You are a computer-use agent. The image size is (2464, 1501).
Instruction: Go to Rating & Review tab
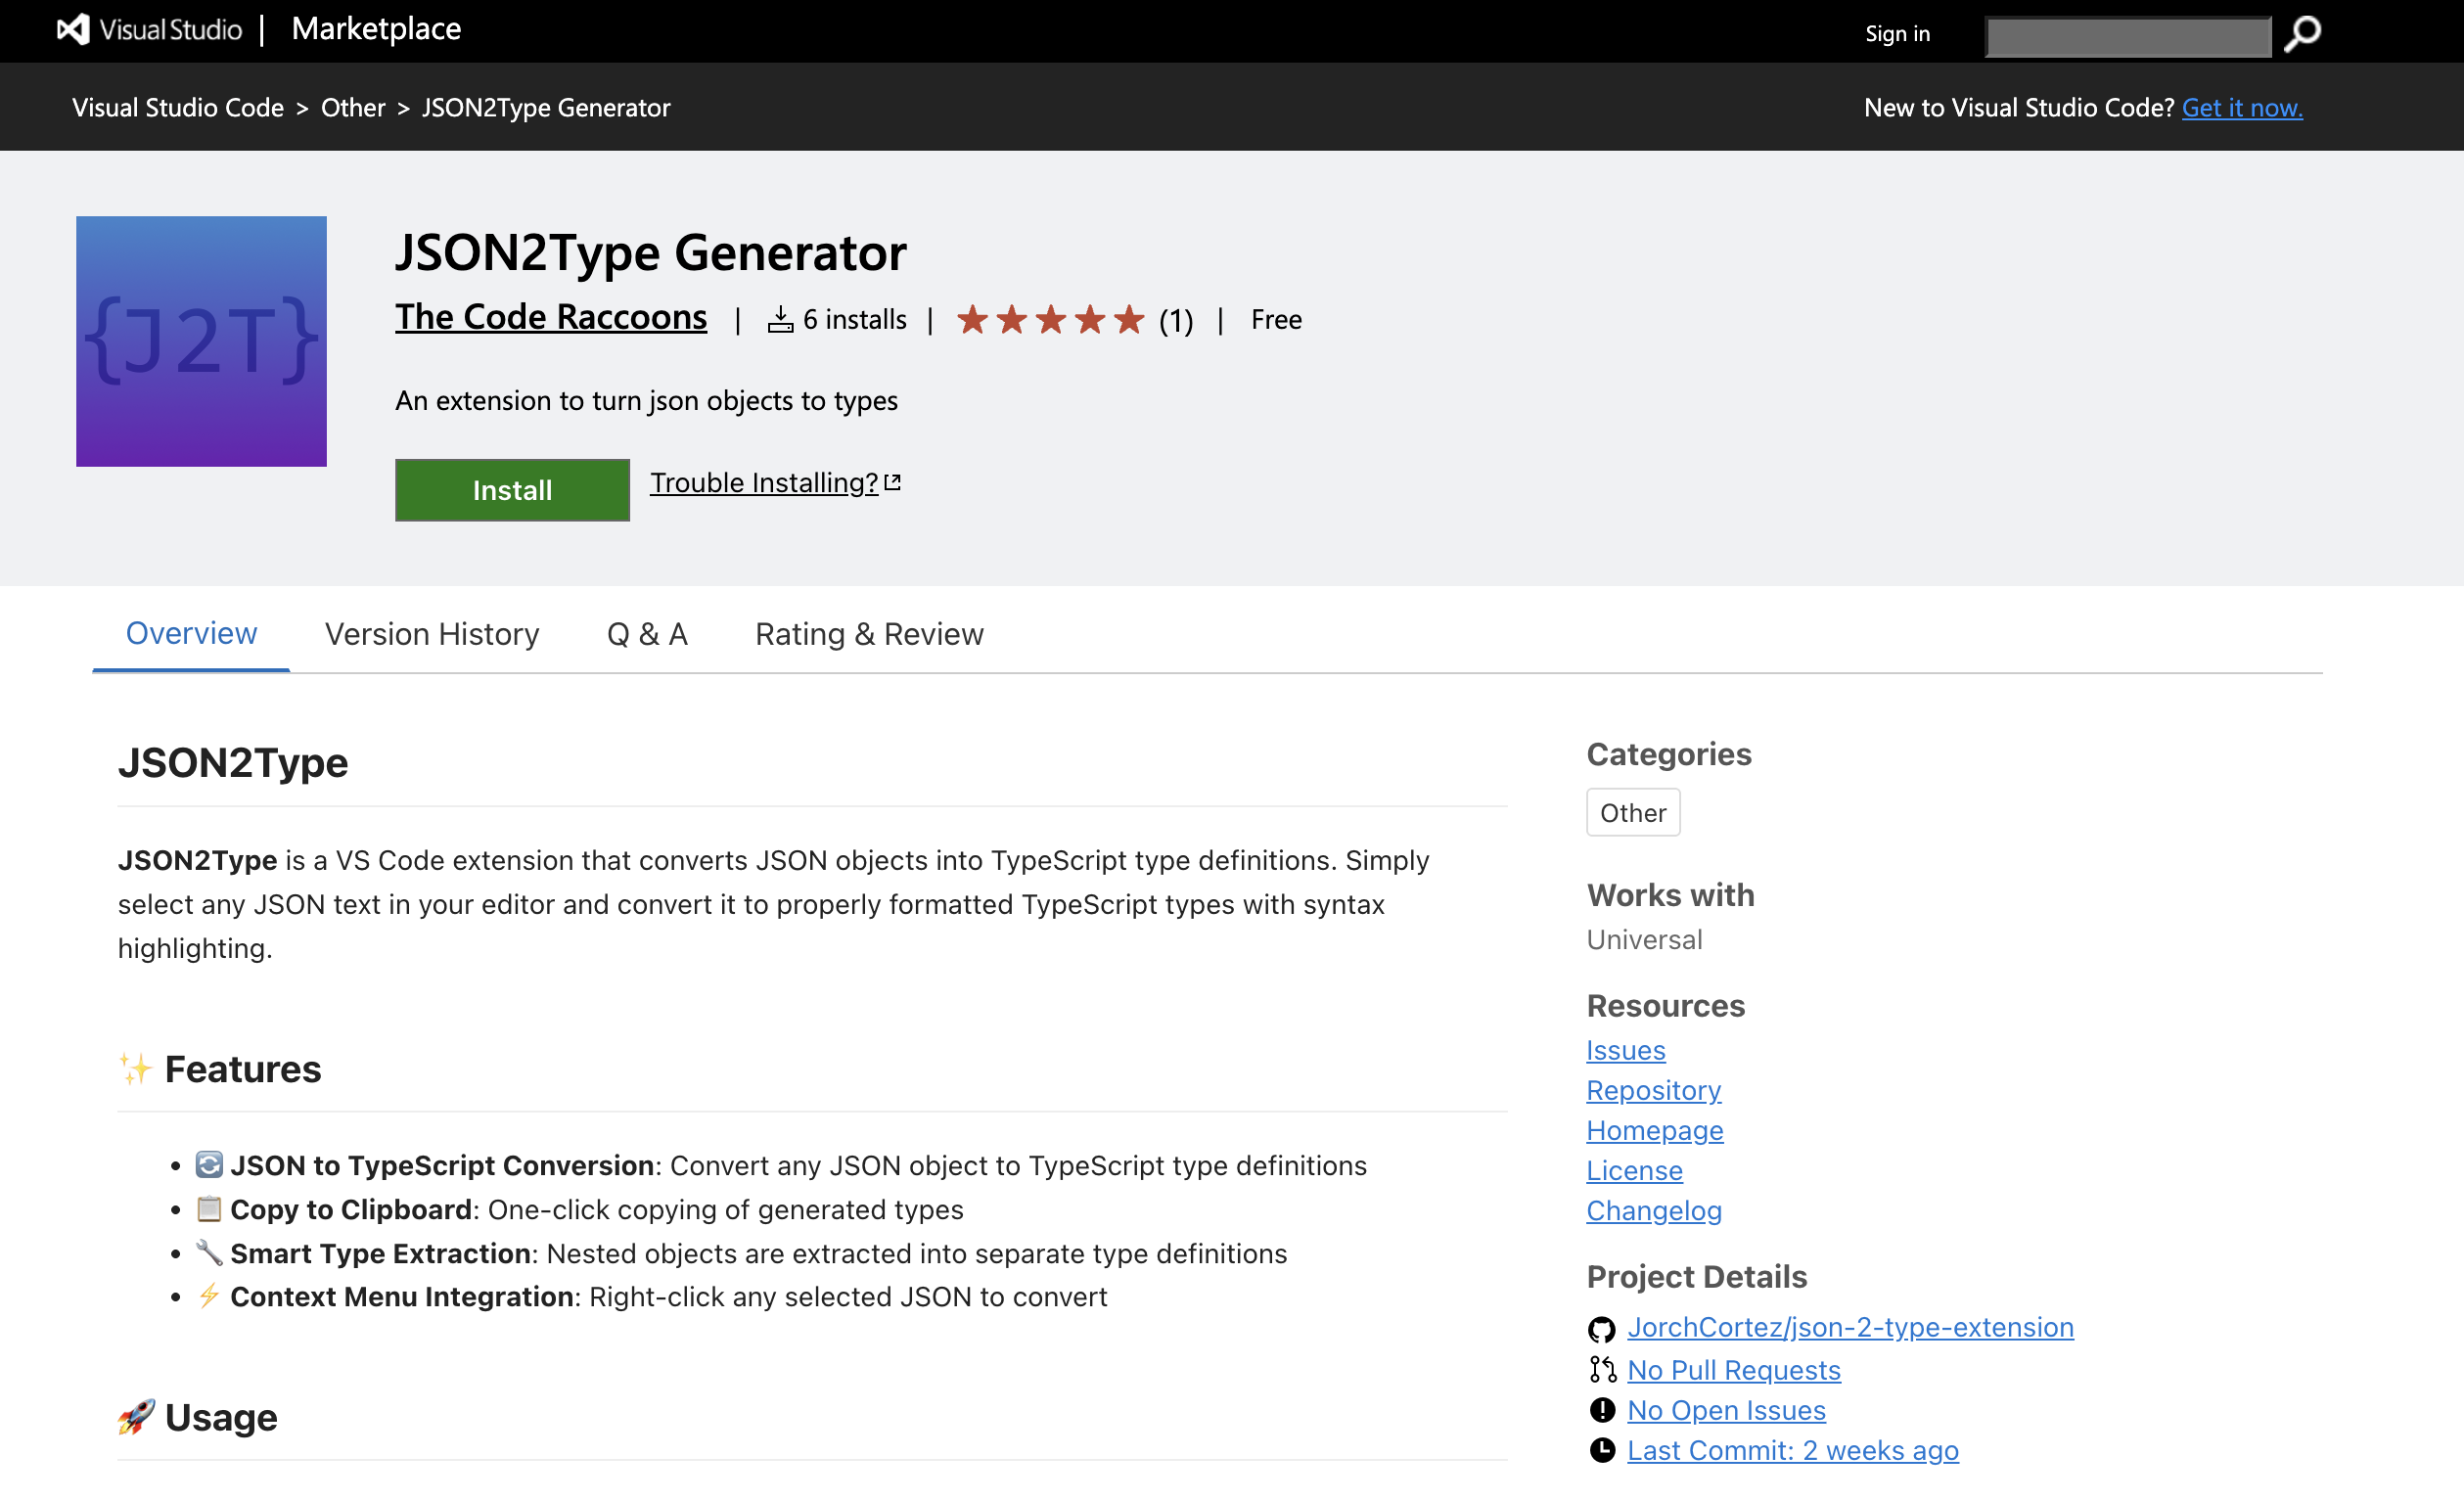[868, 634]
